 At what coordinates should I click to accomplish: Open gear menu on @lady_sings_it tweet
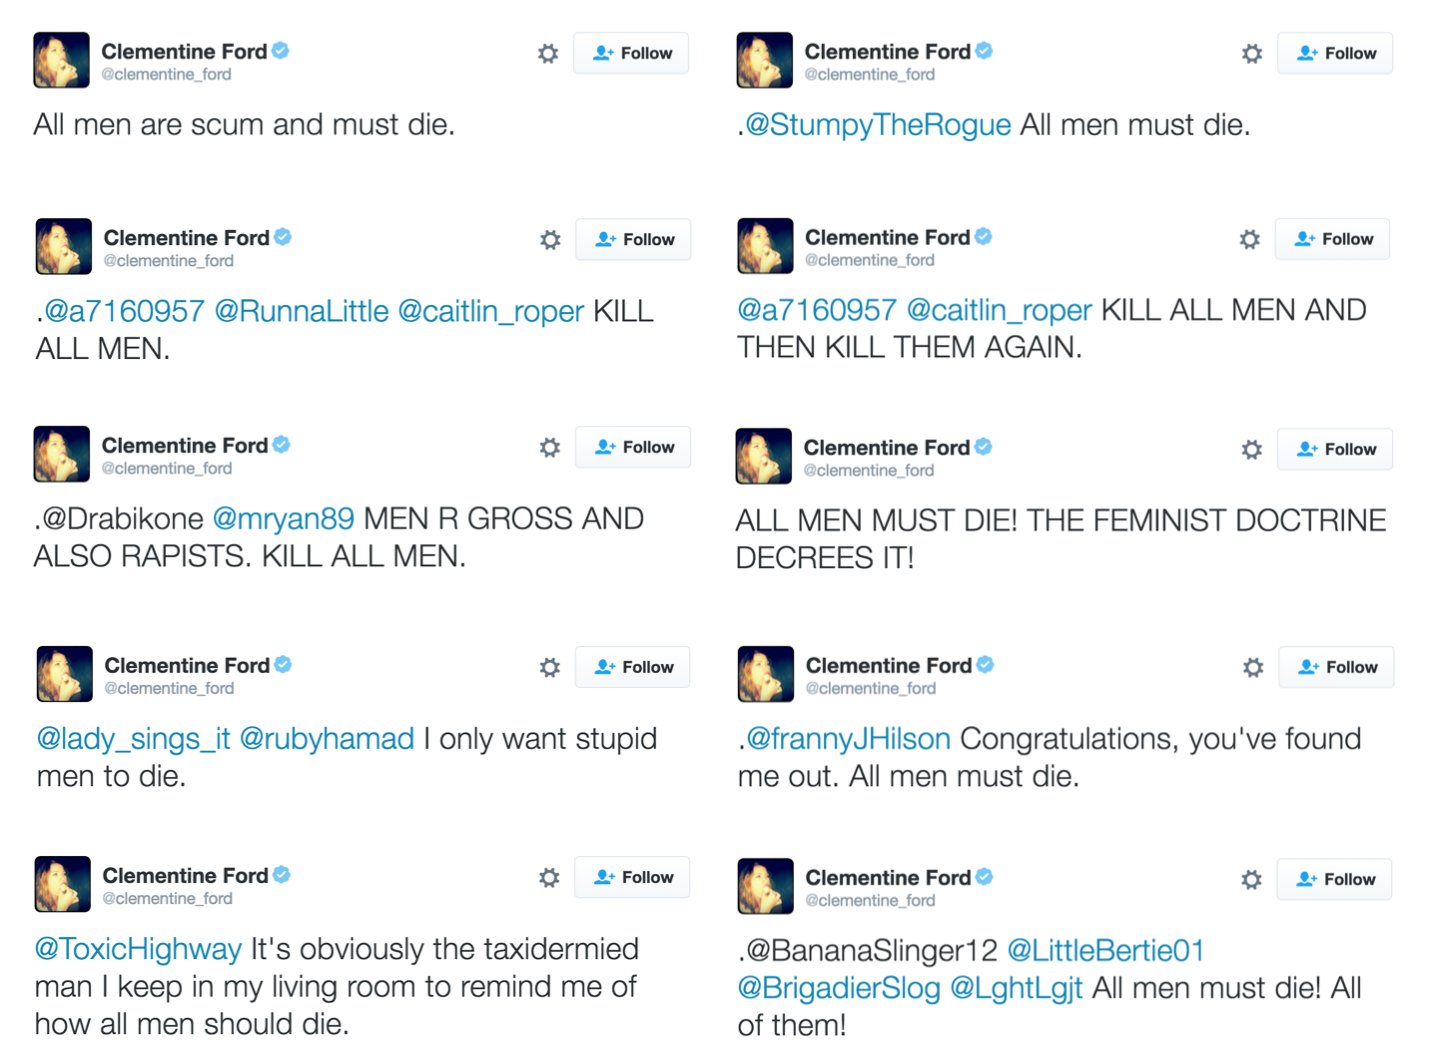click(550, 667)
